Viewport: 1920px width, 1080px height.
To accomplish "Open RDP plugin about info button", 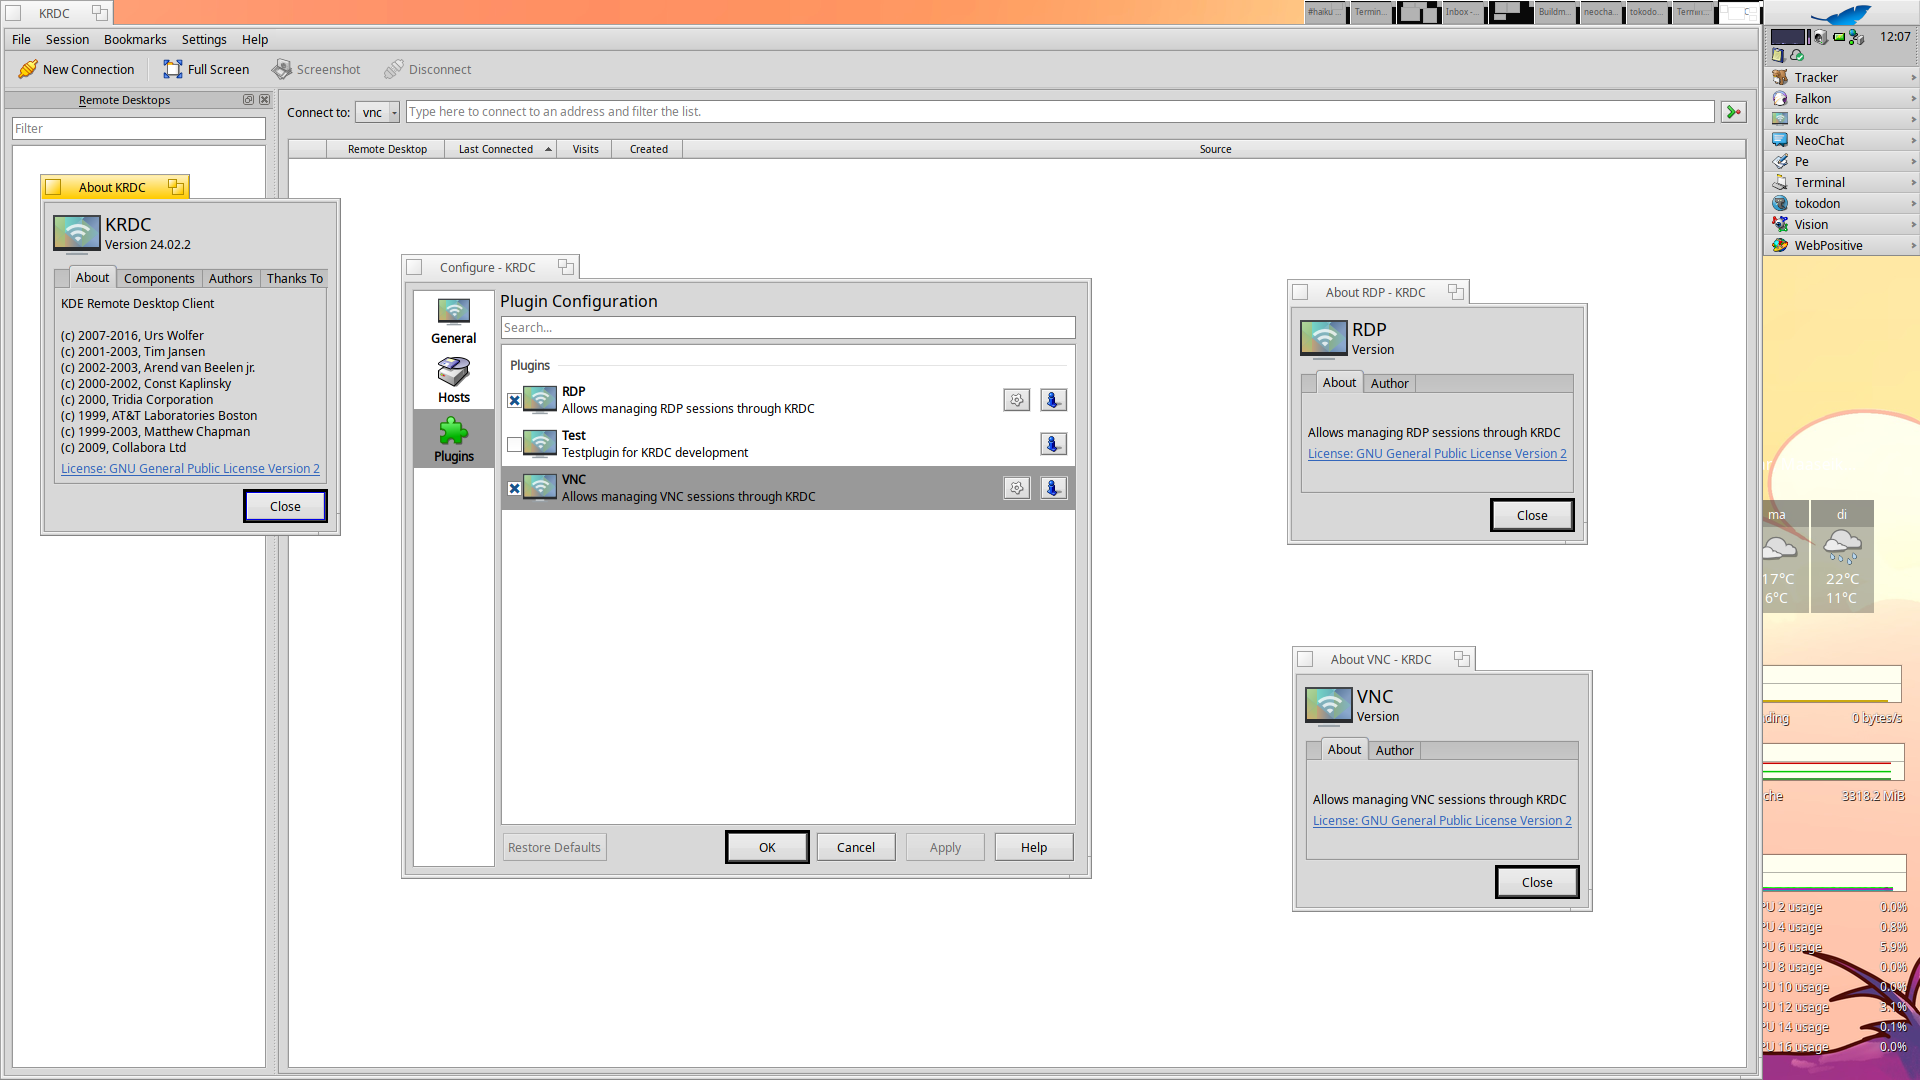I will pyautogui.click(x=1053, y=400).
